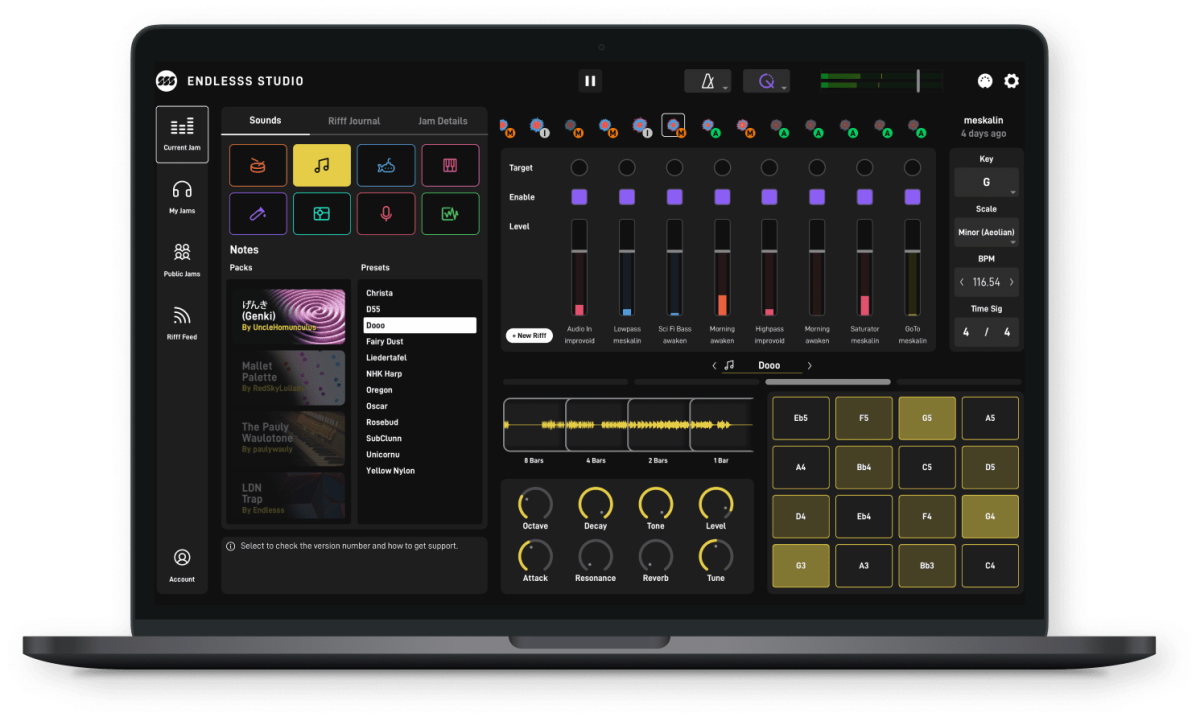
Task: Trigger the G5 pad
Action: click(927, 418)
